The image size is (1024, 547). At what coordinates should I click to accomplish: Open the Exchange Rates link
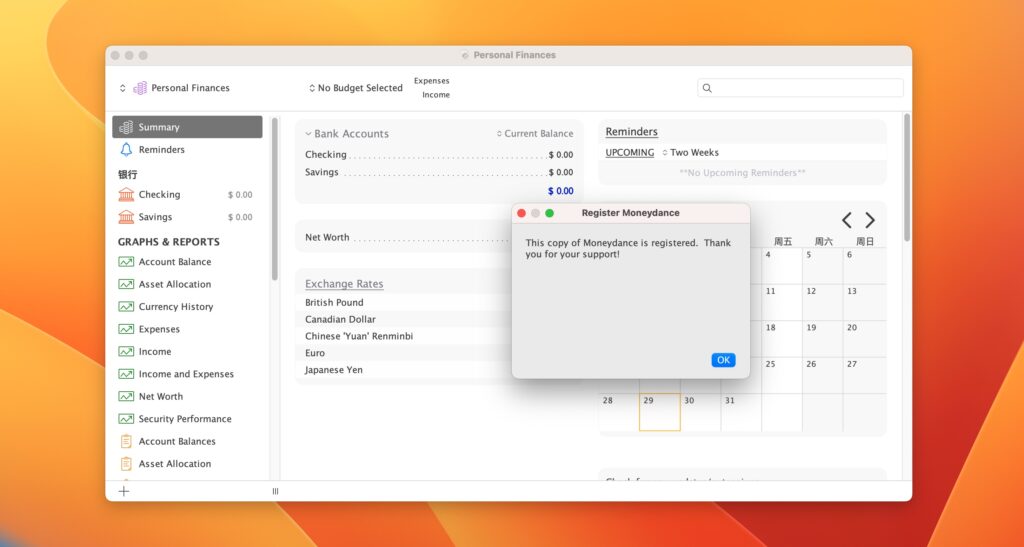[344, 284]
